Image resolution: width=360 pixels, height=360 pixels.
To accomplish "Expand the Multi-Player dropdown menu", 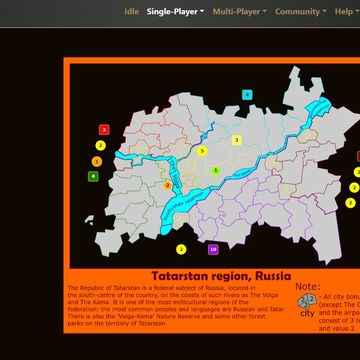I will (x=240, y=12).
